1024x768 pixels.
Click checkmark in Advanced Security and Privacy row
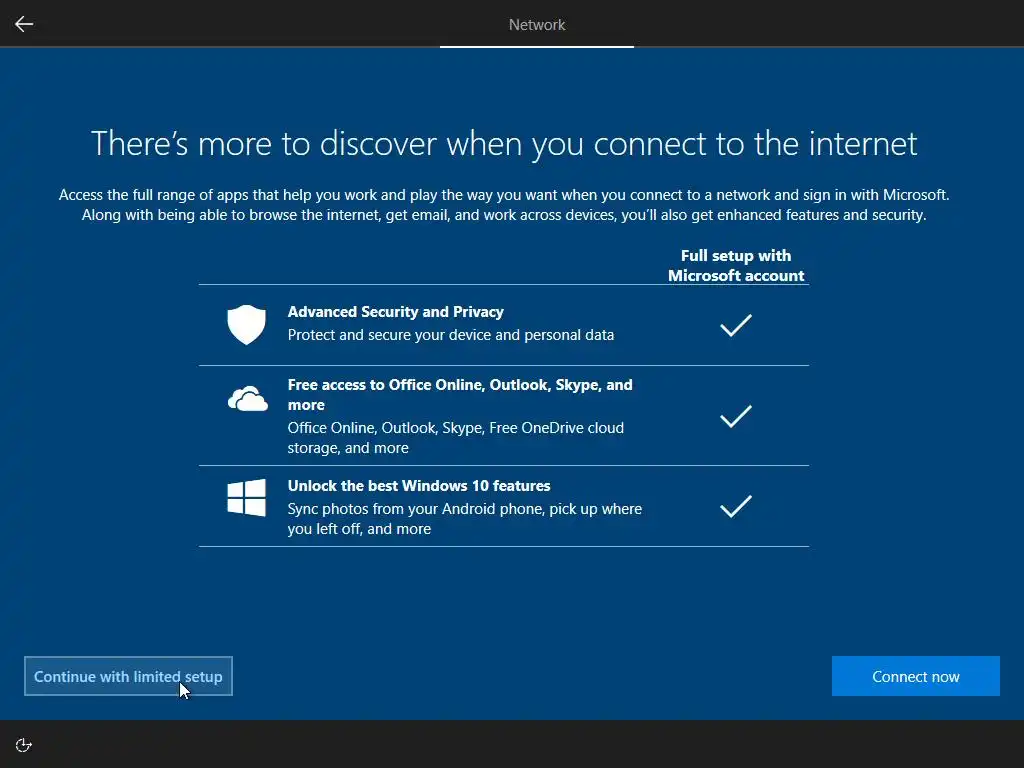pyautogui.click(x=736, y=325)
